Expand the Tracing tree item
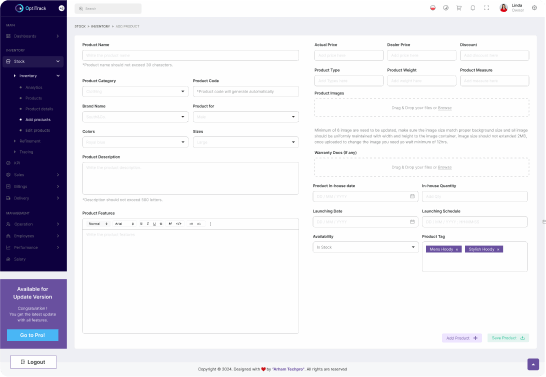Viewport: 546px width, 377px height. (24, 152)
